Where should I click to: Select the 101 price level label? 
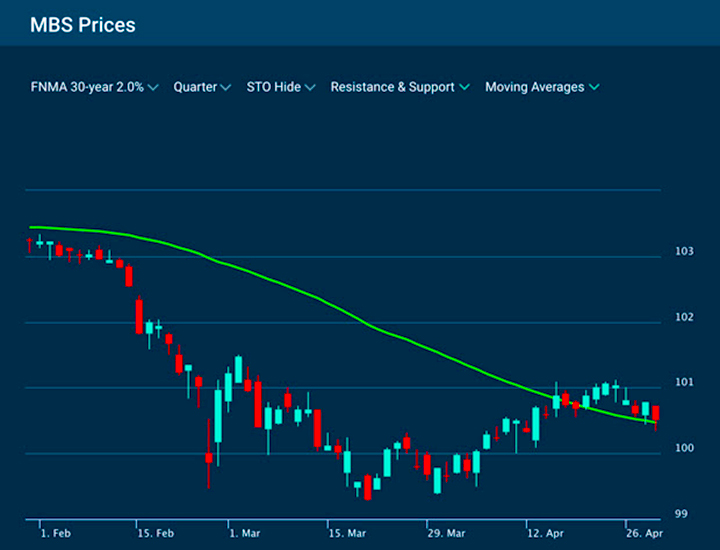point(684,382)
